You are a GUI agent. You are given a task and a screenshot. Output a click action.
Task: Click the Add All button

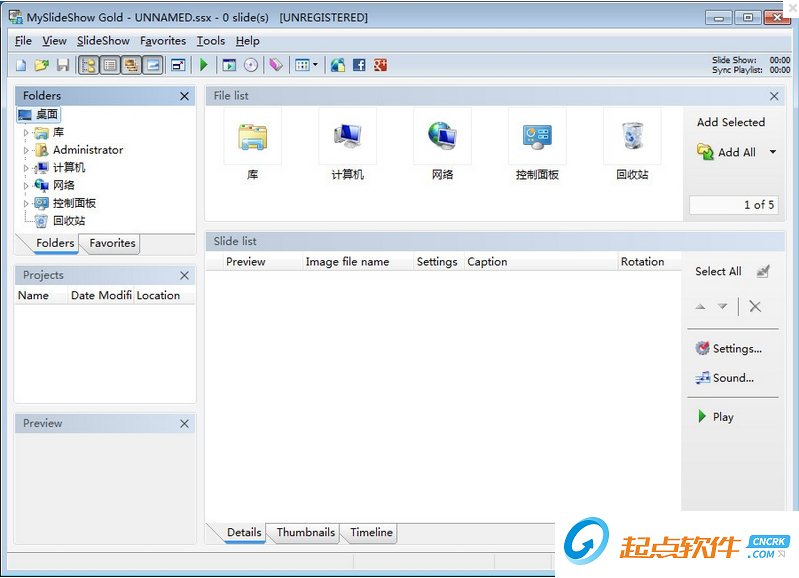(x=727, y=152)
